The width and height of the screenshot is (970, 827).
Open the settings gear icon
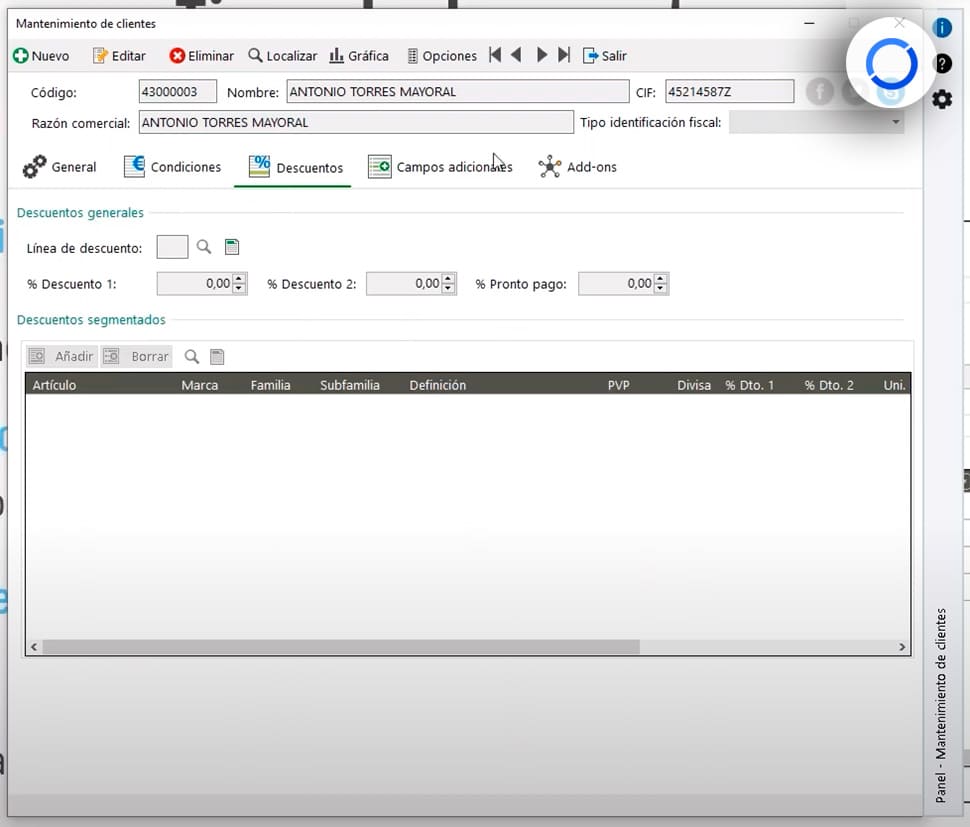pos(942,99)
